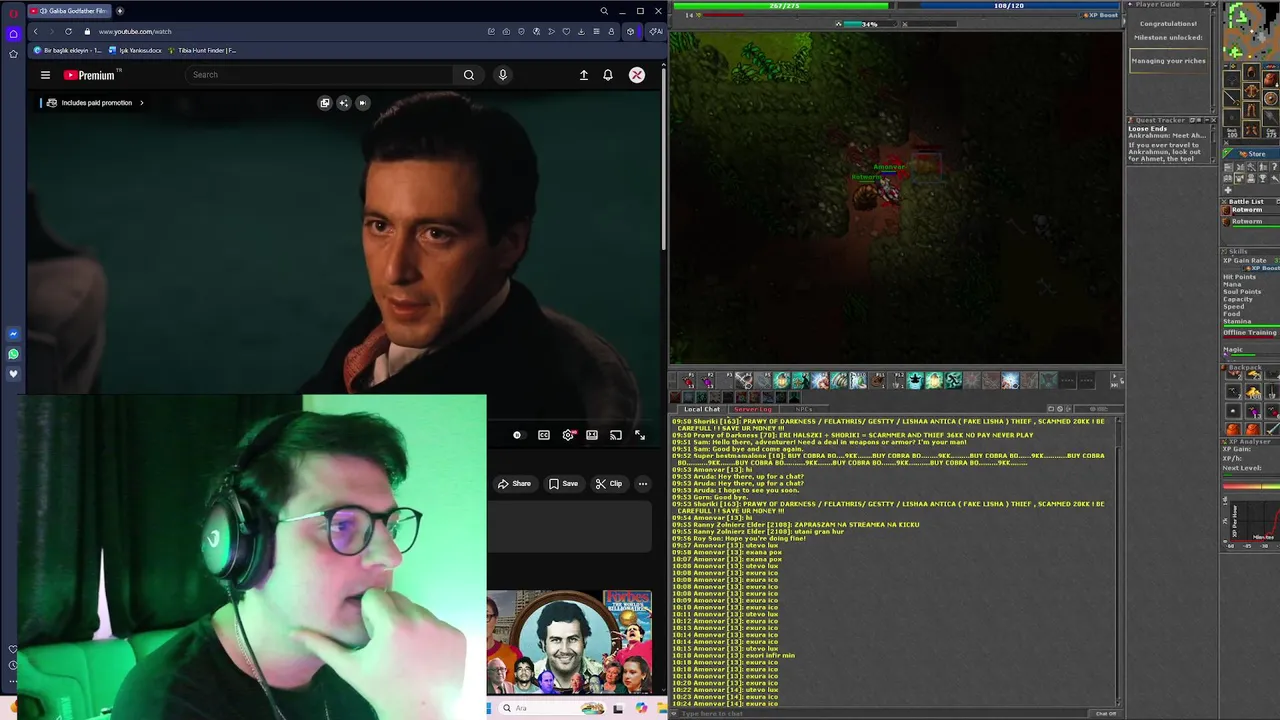Collapse the Battle List panel header
Screen dimensions: 1280x720
pos(1250,201)
